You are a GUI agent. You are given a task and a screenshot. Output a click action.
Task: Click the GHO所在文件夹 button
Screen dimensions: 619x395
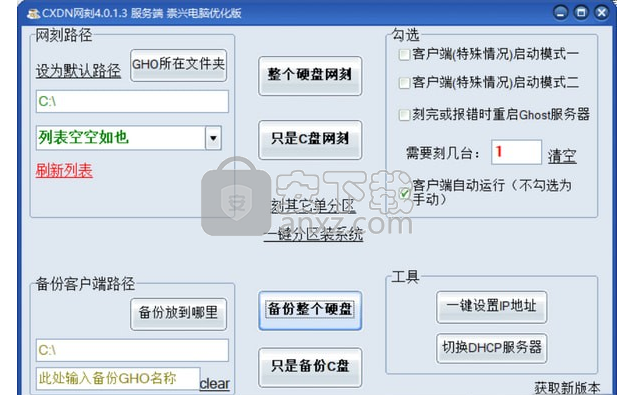click(x=178, y=66)
